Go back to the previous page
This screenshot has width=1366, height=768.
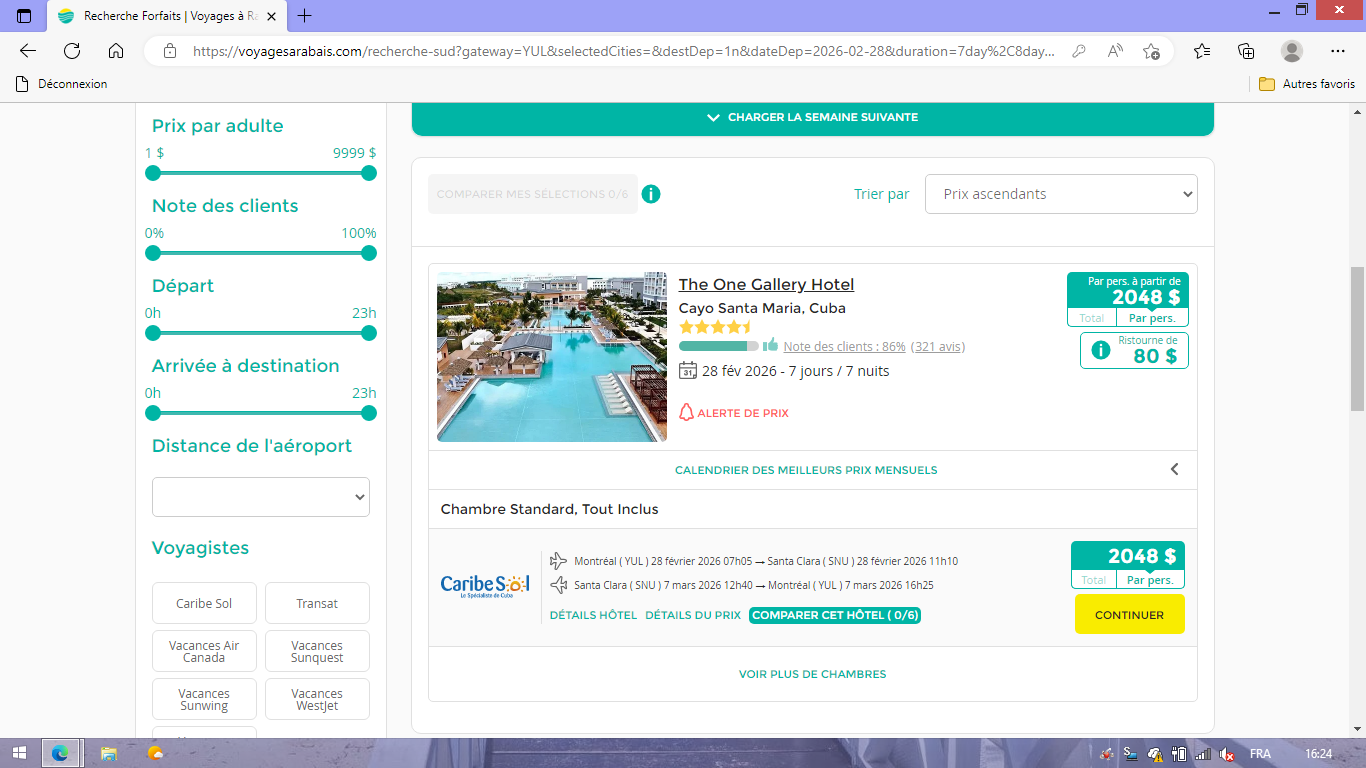[x=28, y=51]
